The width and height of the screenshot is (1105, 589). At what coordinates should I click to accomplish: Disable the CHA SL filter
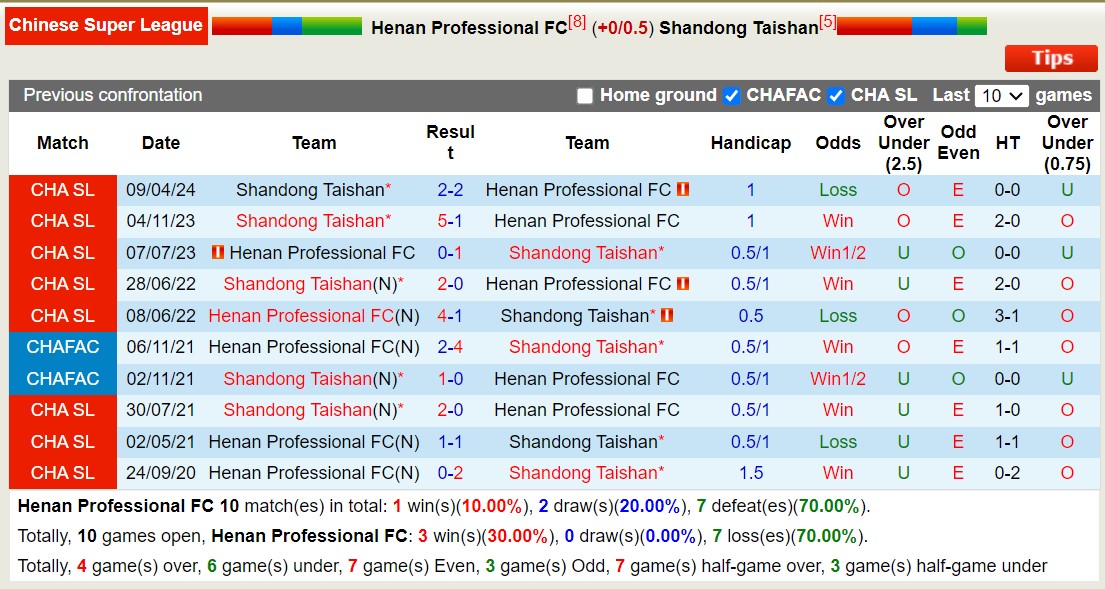(x=838, y=96)
